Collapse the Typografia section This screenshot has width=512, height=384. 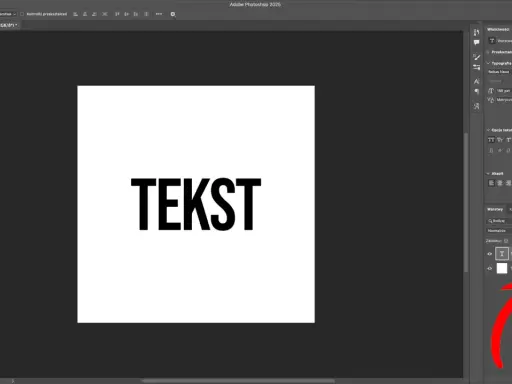click(488, 63)
